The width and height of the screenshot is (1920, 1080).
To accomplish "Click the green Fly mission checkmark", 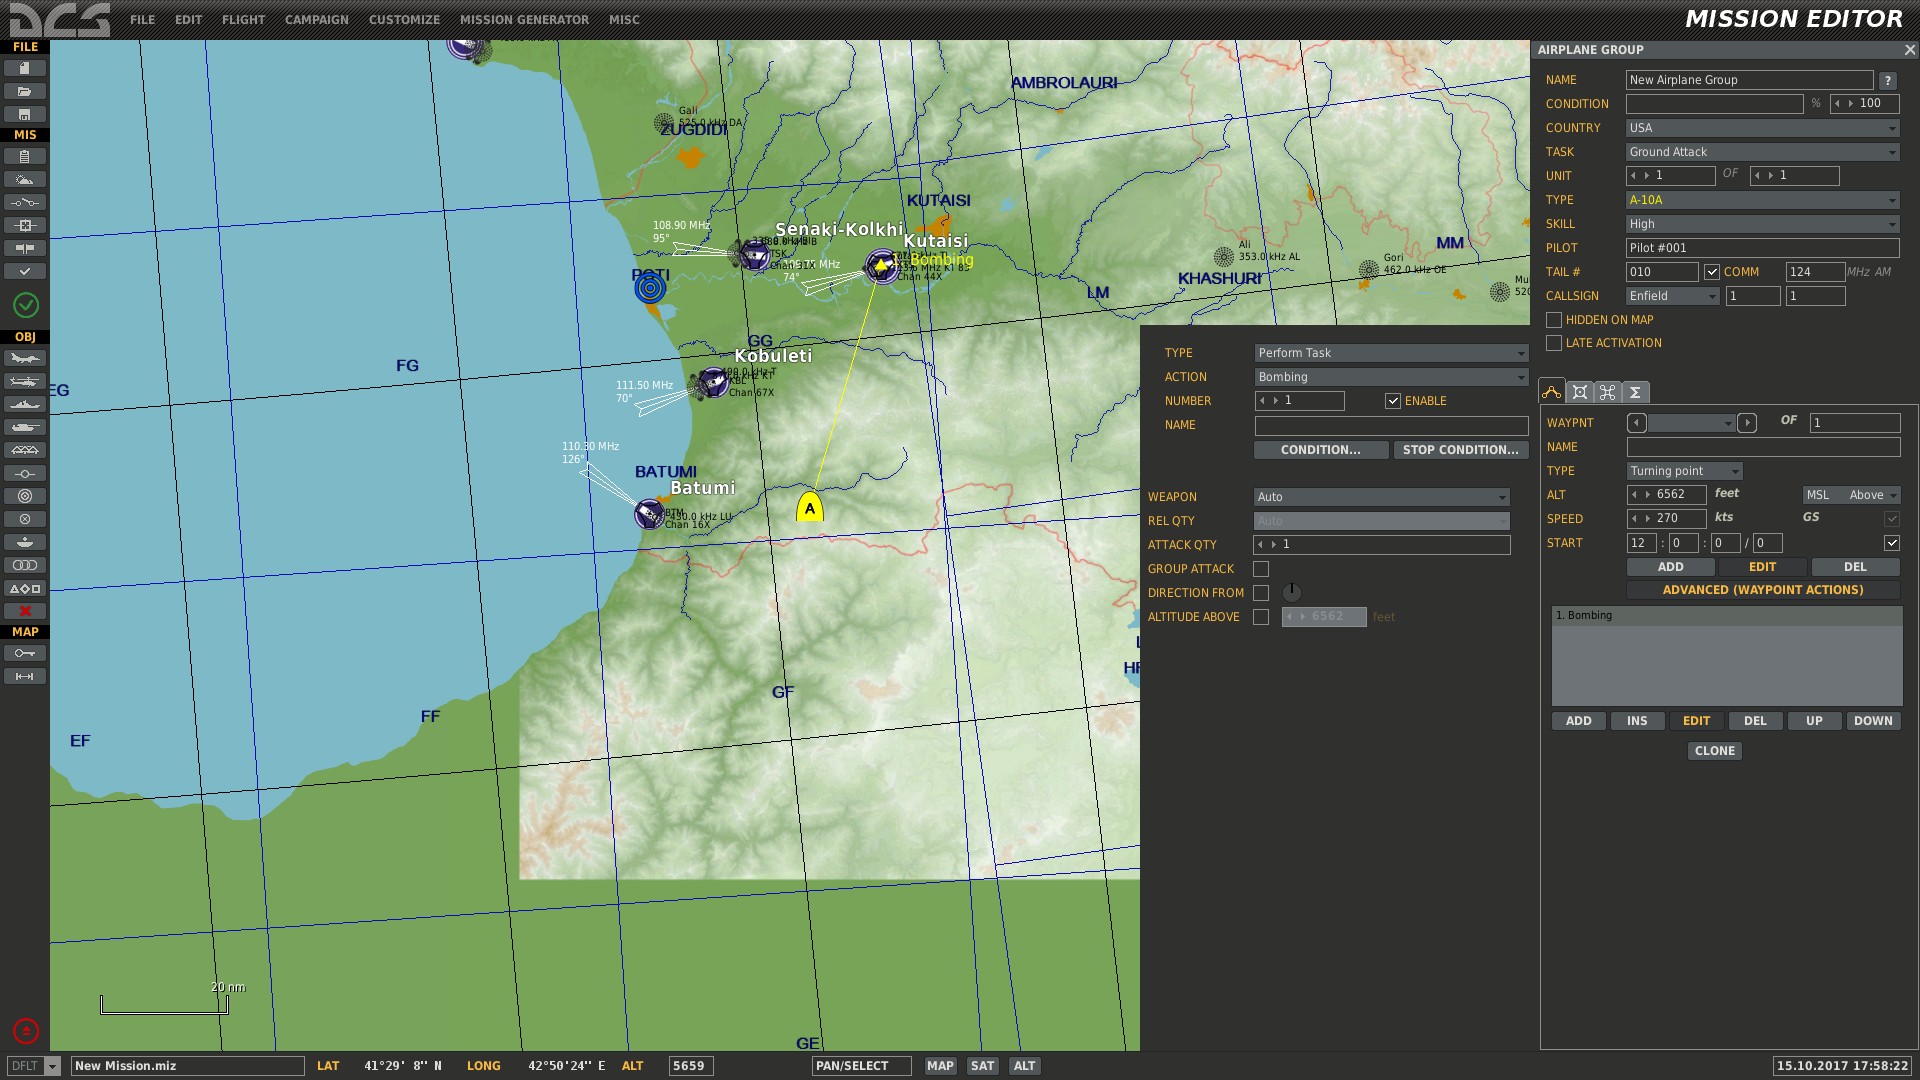I will tap(26, 304).
